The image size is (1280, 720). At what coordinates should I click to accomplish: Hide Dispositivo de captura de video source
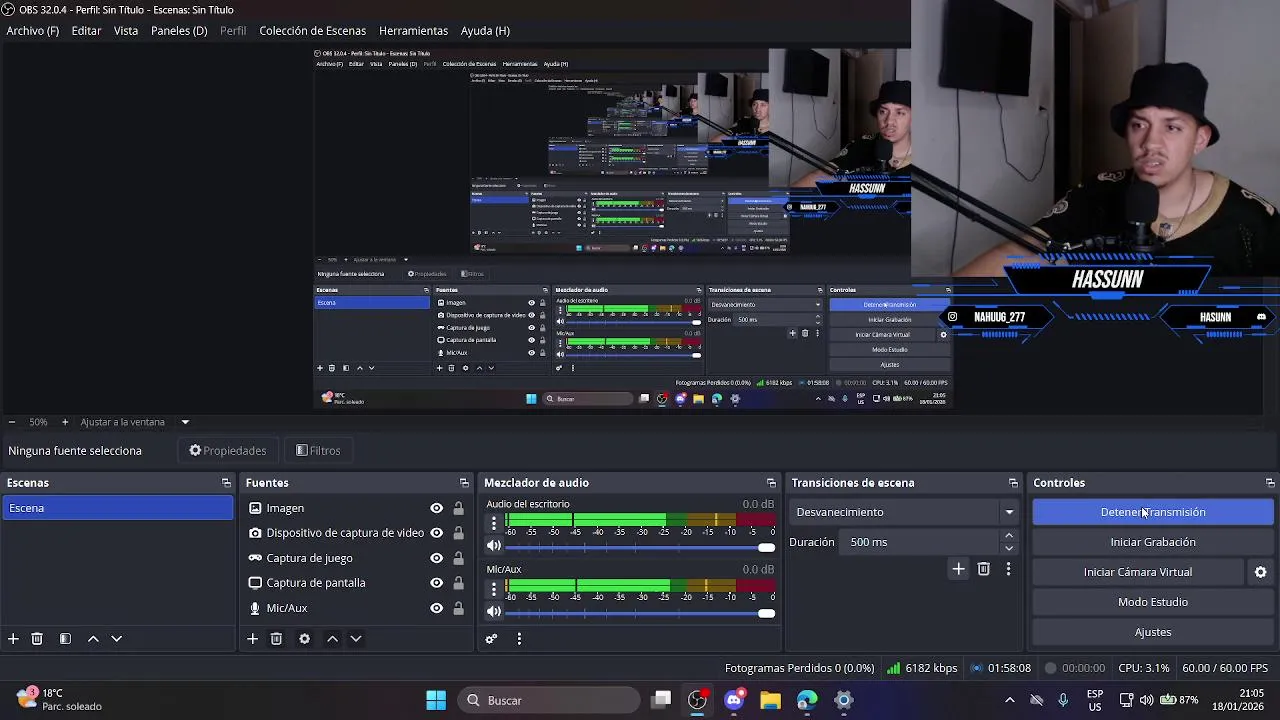[x=436, y=533]
